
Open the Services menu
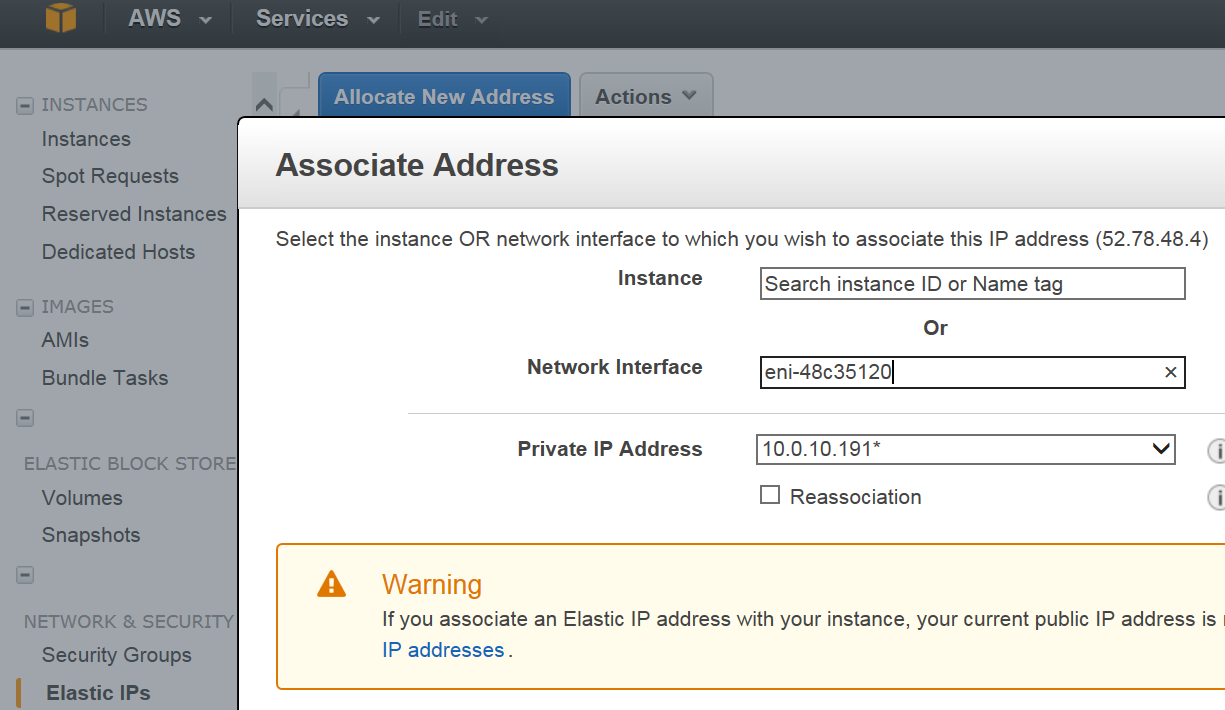(317, 19)
